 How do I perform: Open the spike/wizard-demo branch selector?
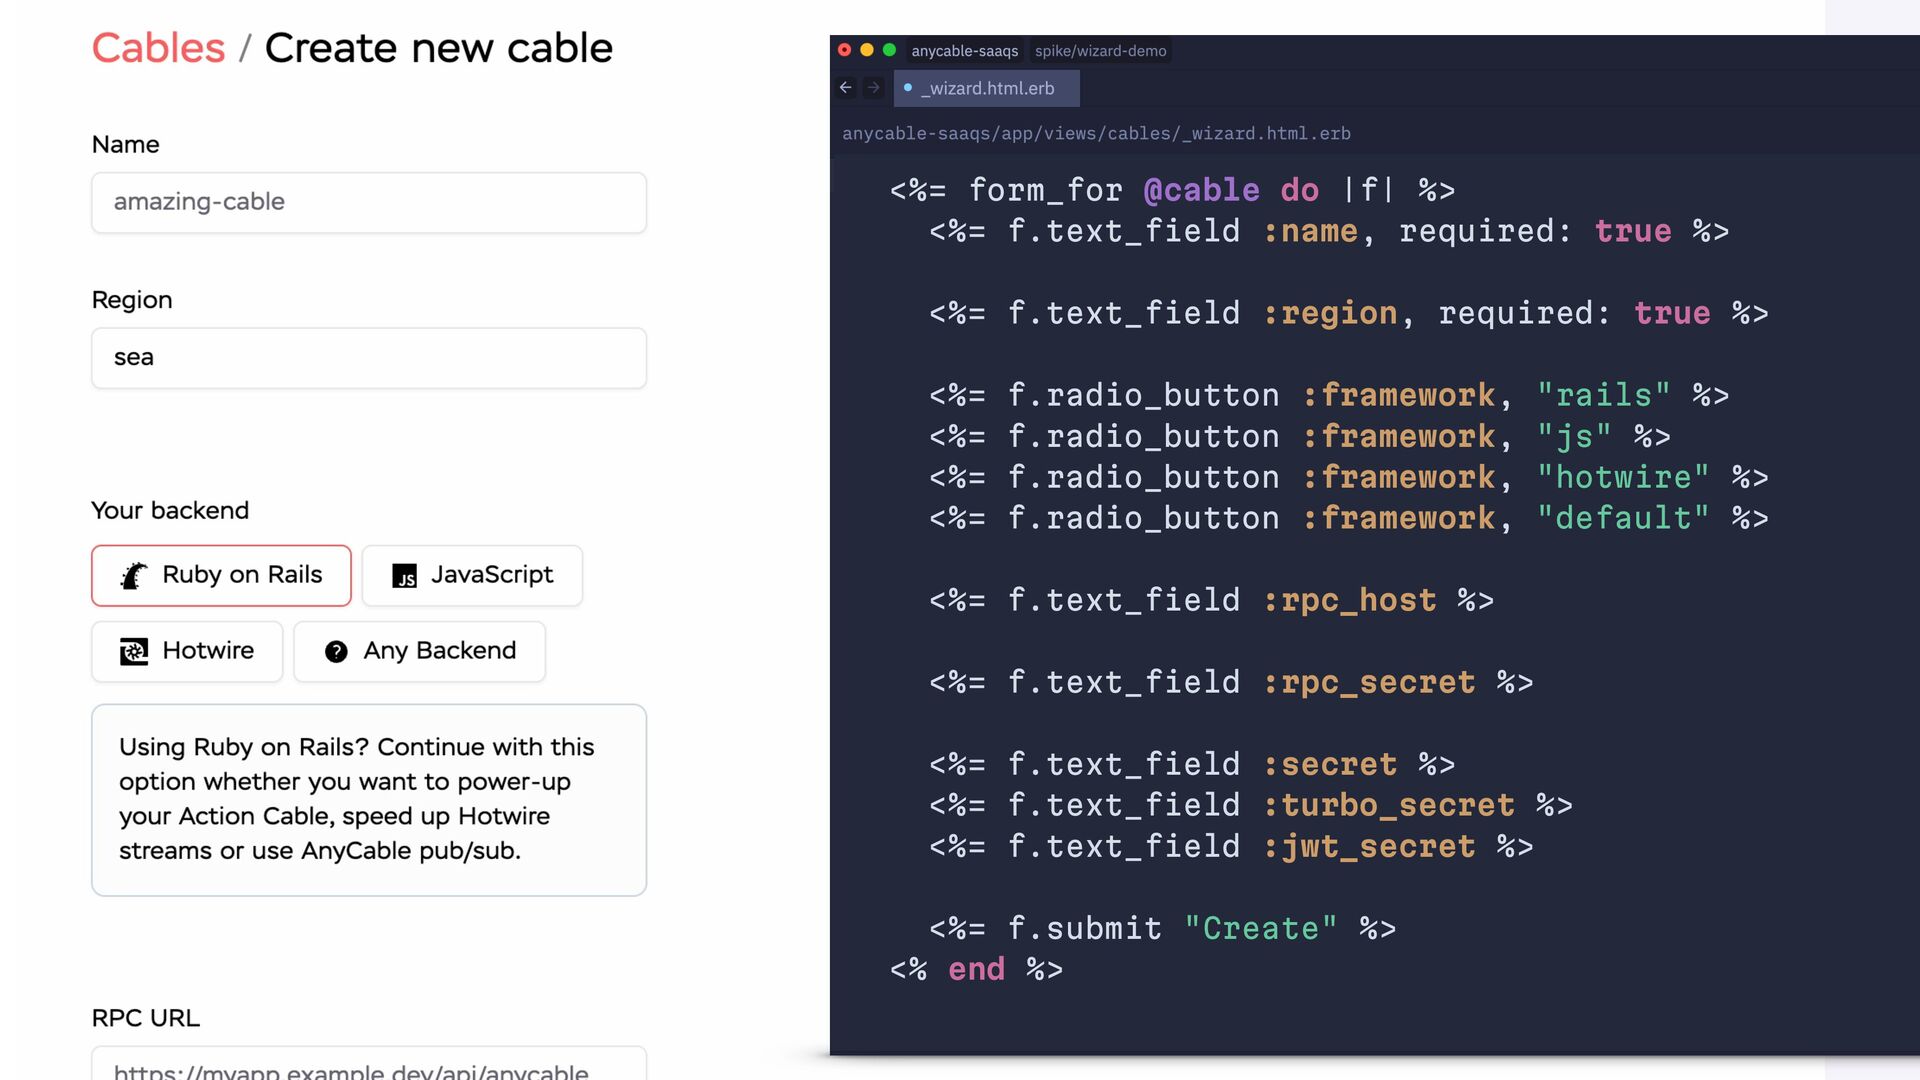tap(1100, 51)
